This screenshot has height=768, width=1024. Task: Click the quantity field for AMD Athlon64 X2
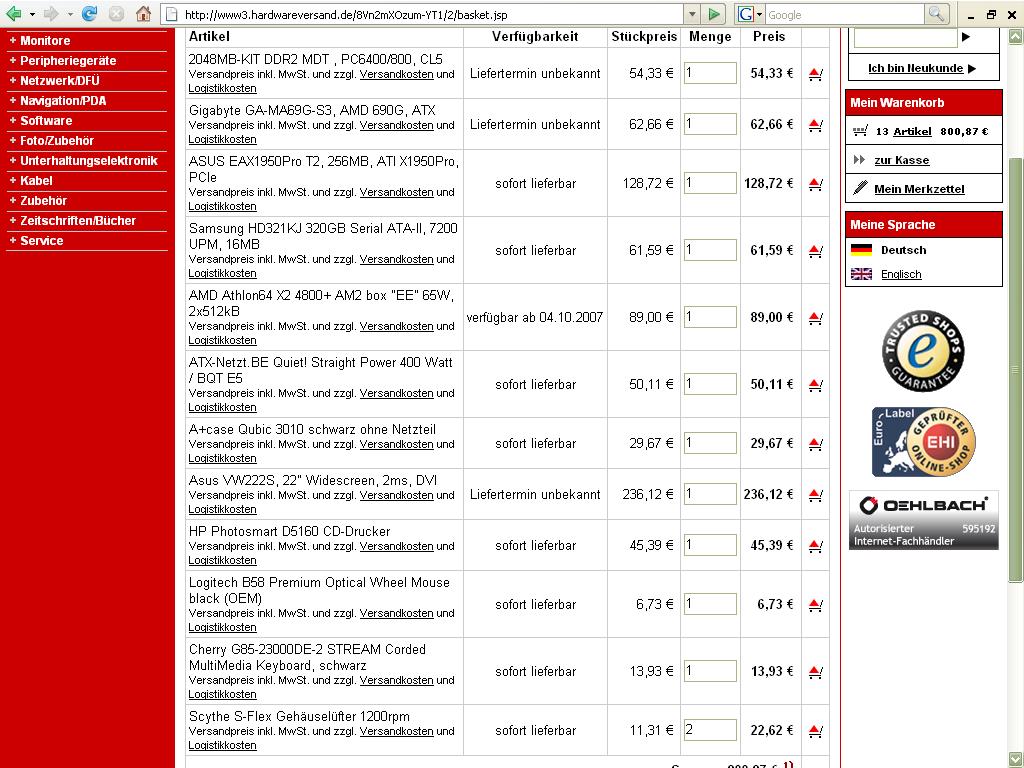(x=710, y=317)
